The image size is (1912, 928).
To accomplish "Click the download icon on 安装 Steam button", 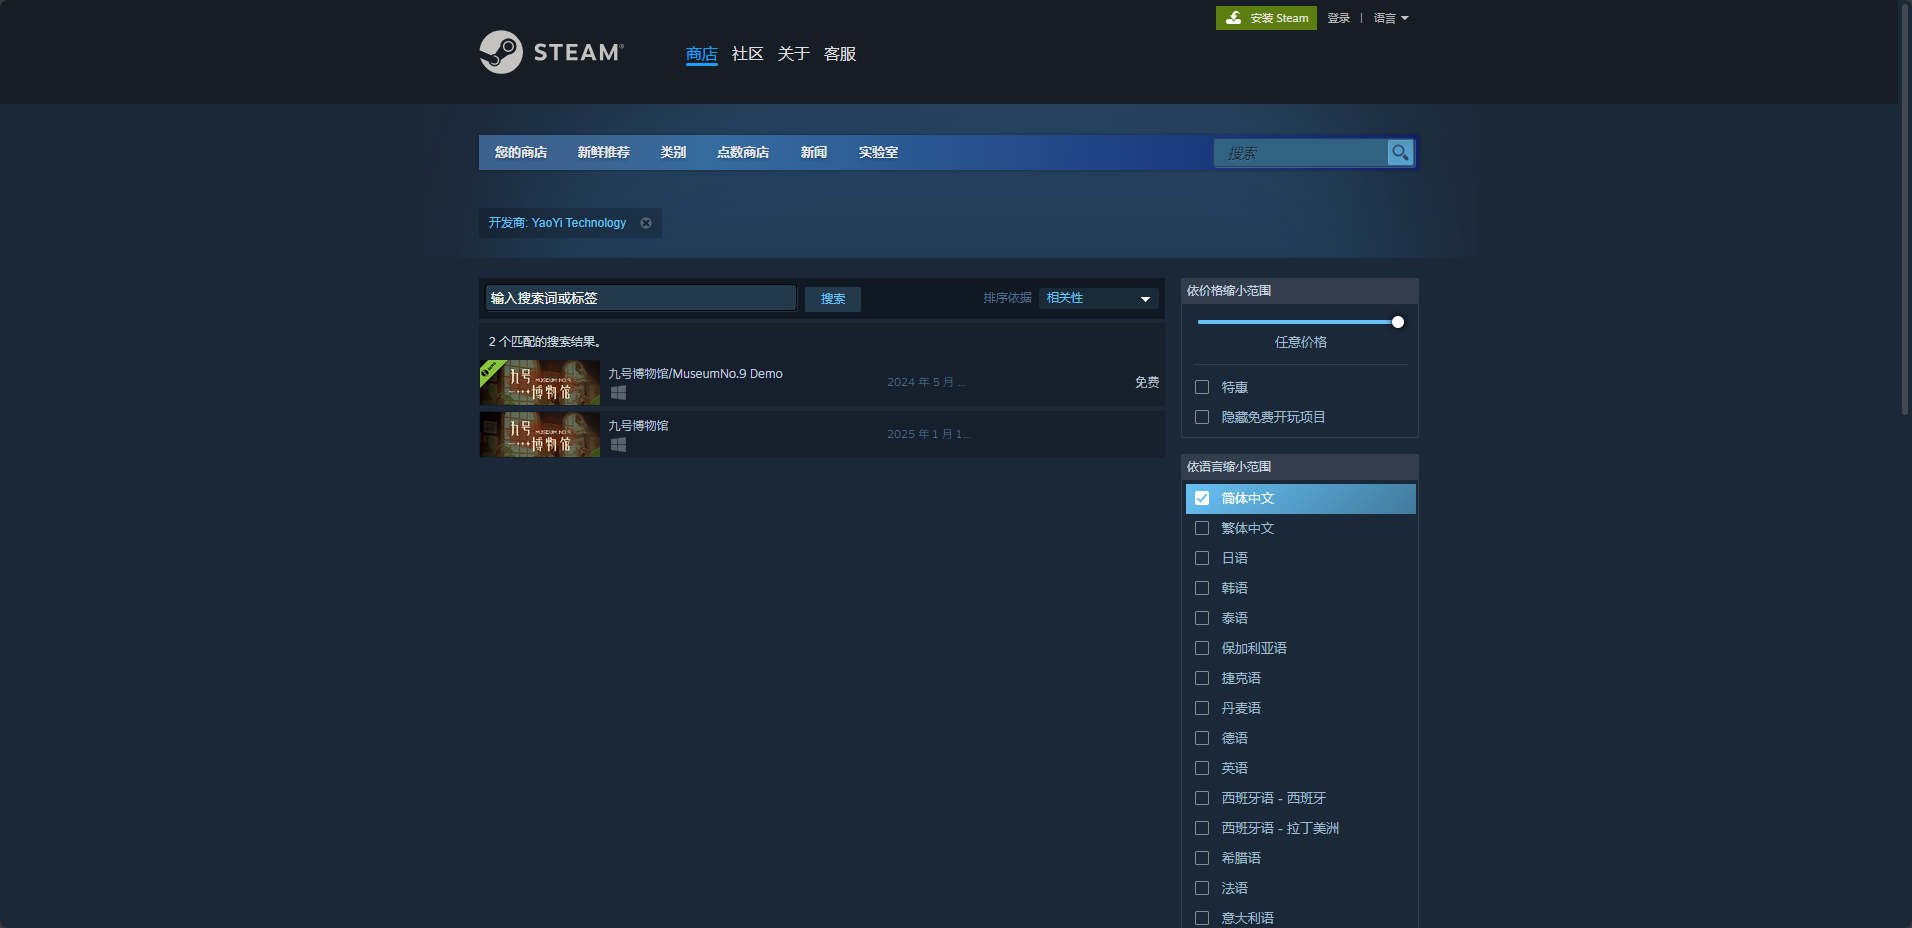I will [x=1234, y=18].
